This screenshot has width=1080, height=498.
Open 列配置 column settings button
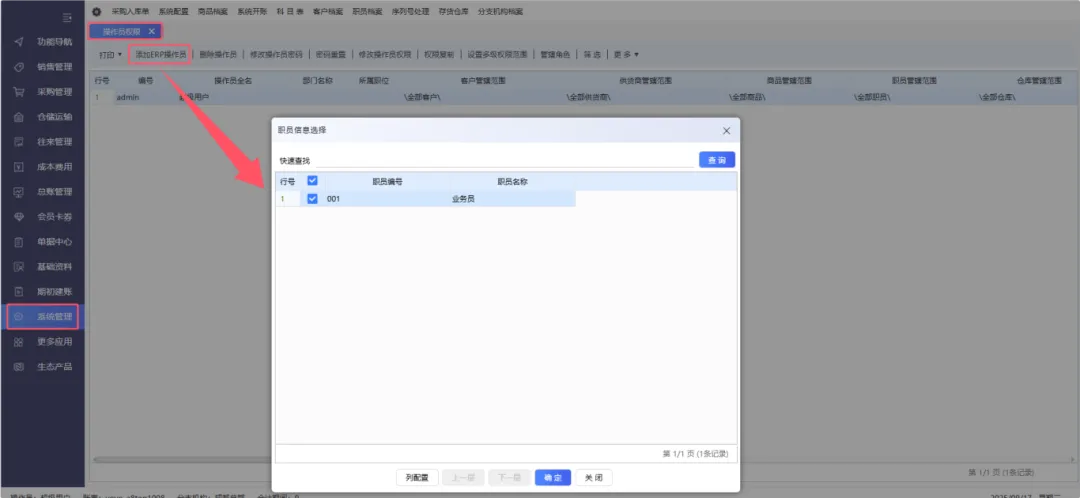click(417, 478)
